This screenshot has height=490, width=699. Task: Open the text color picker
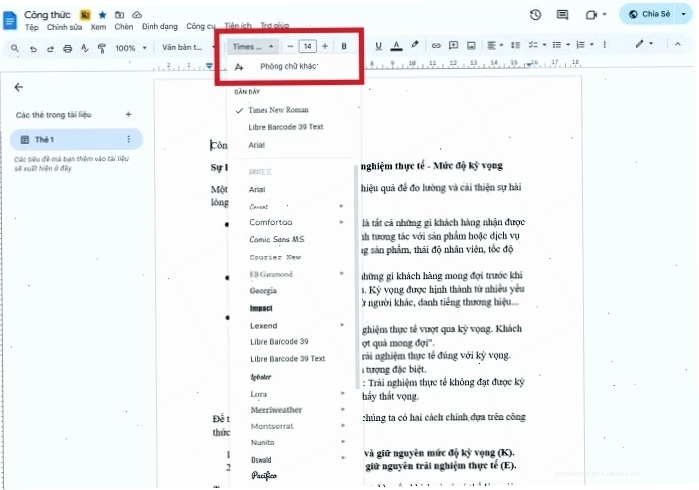396,45
